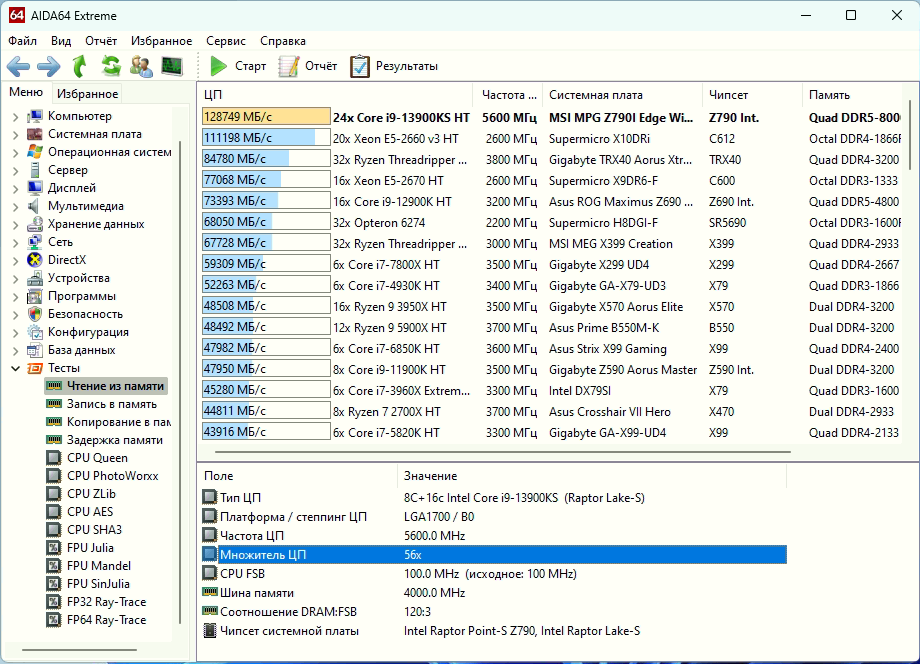Open the monitor graph toolbar icon
The image size is (920, 664).
coord(172,66)
